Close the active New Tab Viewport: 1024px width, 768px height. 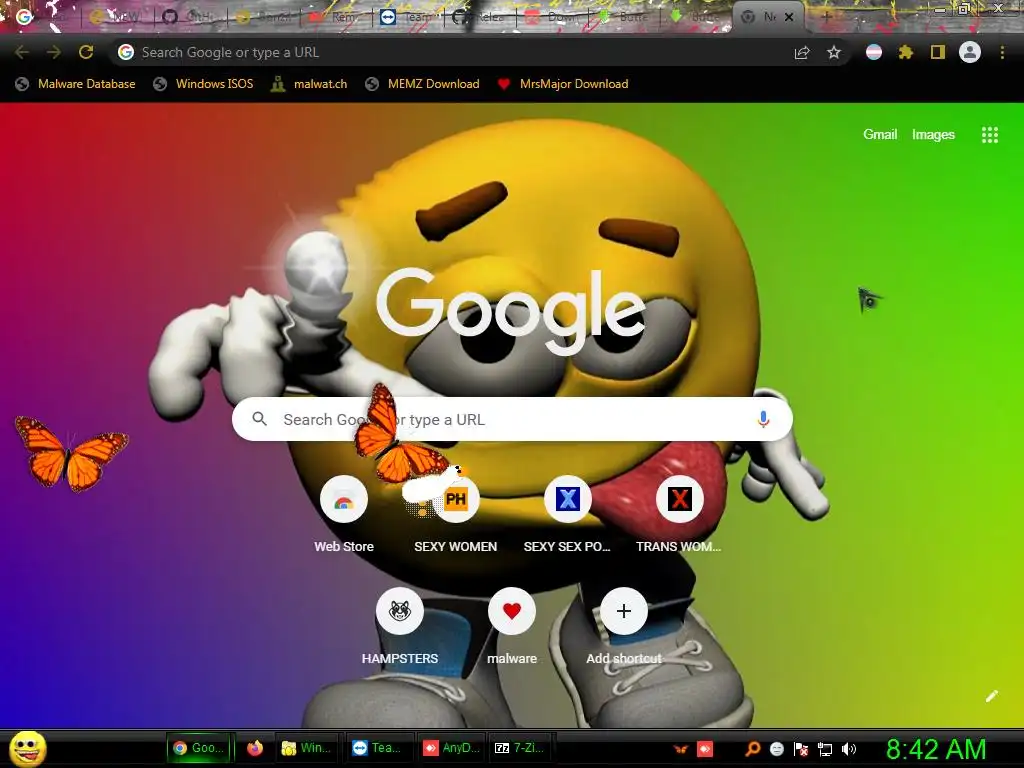tap(789, 17)
